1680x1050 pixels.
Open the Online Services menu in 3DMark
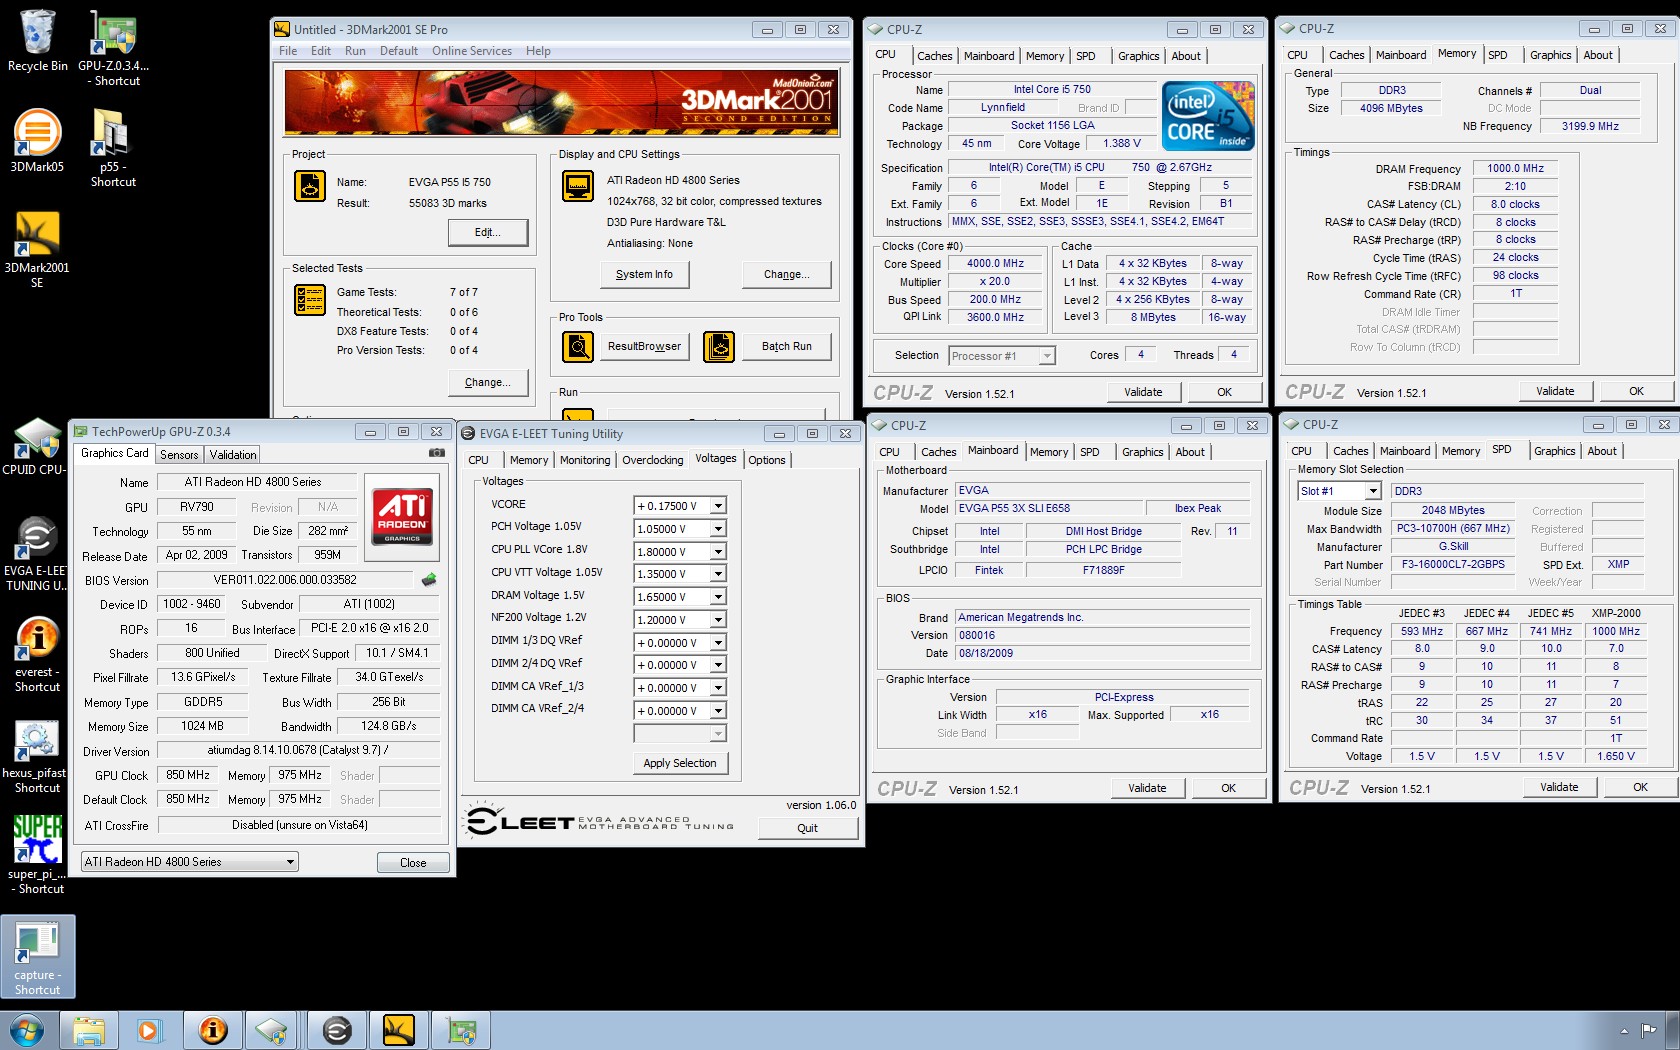472,51
